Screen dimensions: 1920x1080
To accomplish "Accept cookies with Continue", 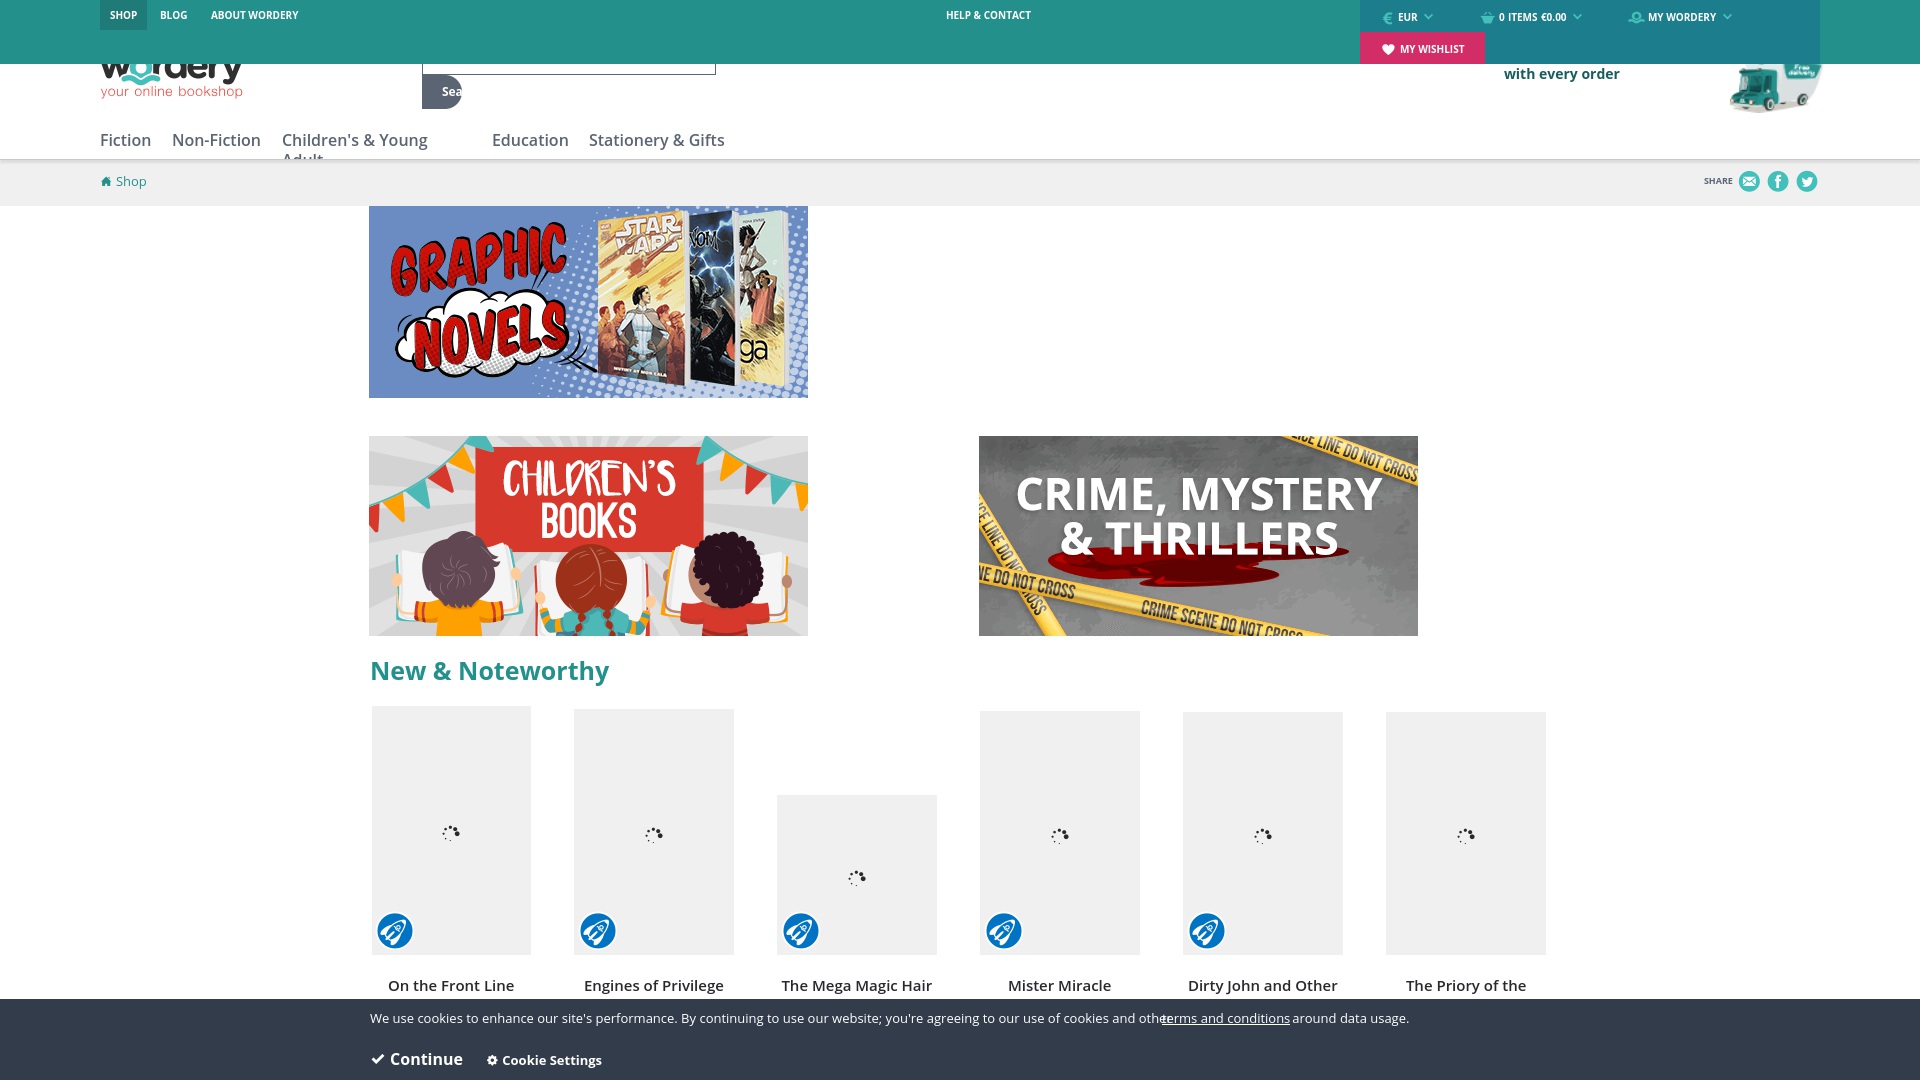I will tap(417, 1059).
